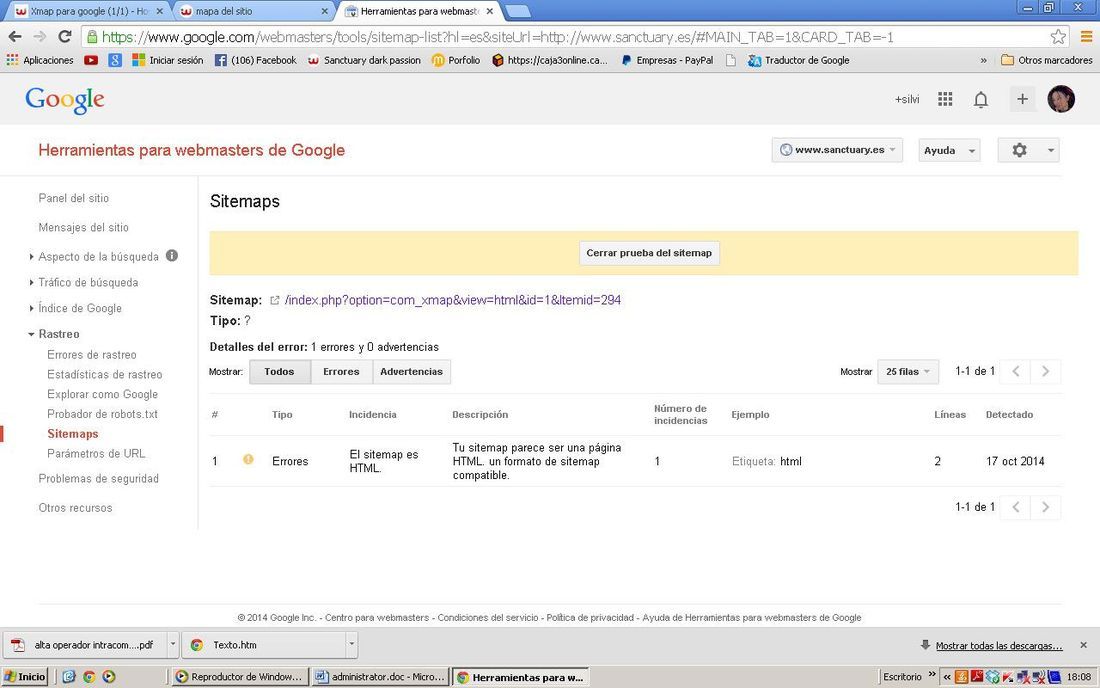The image size is (1100, 688).
Task: Open the user profile avatar
Action: [1061, 99]
